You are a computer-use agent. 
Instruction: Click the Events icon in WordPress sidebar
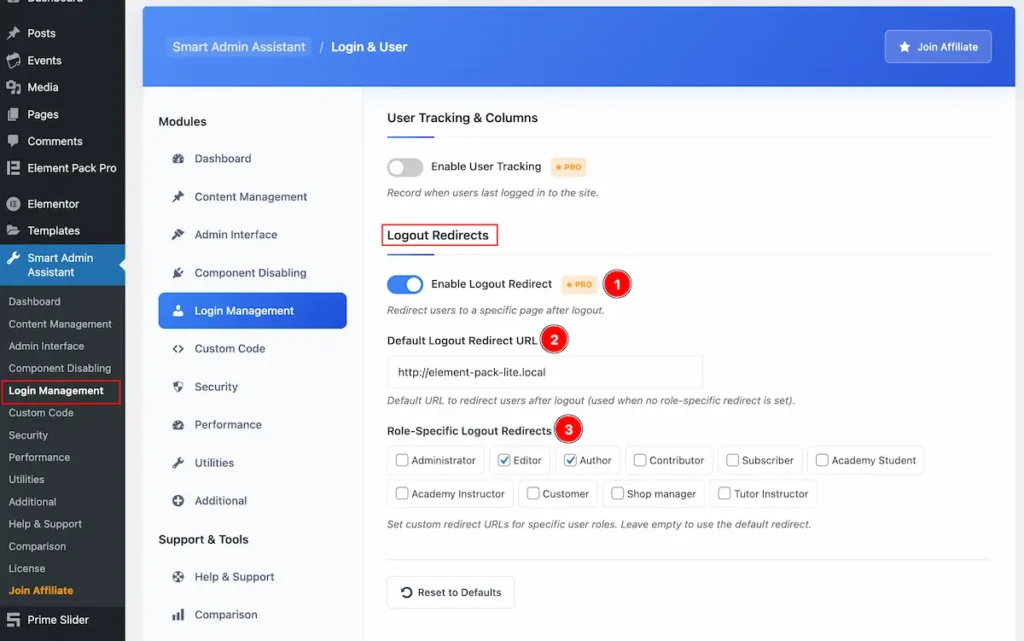[x=13, y=60]
